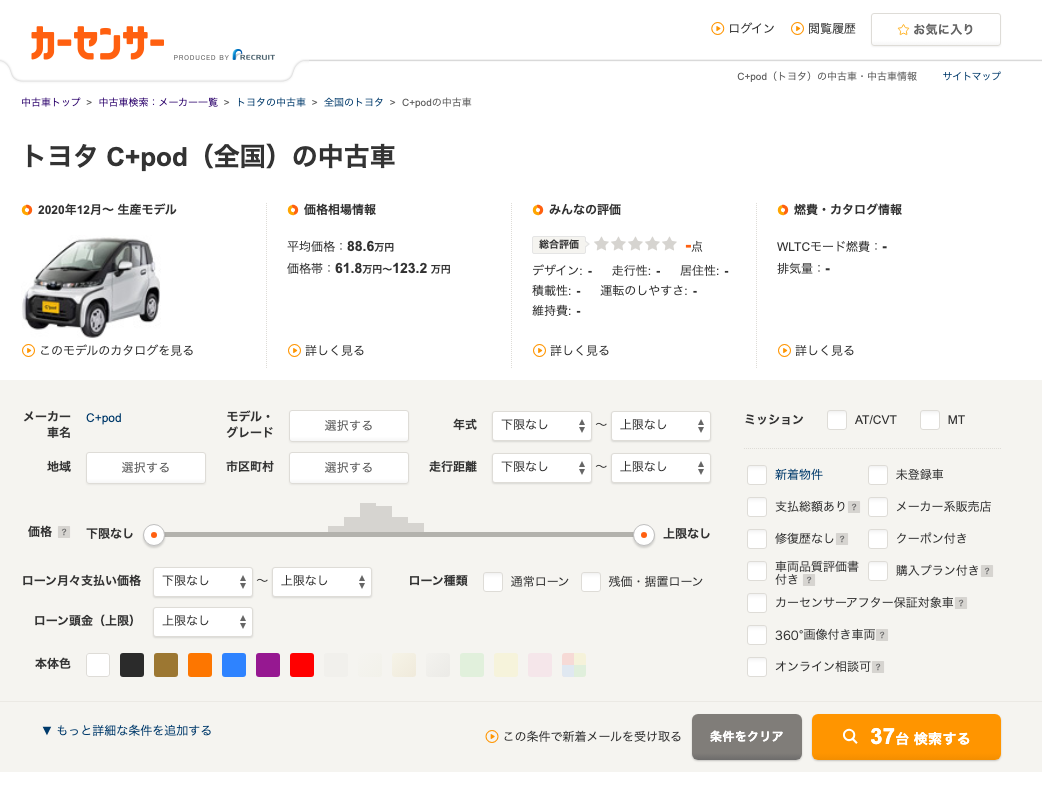1042x797 pixels.
Task: Click トヨタの中古車 breadcrumb link
Action: coord(271,102)
